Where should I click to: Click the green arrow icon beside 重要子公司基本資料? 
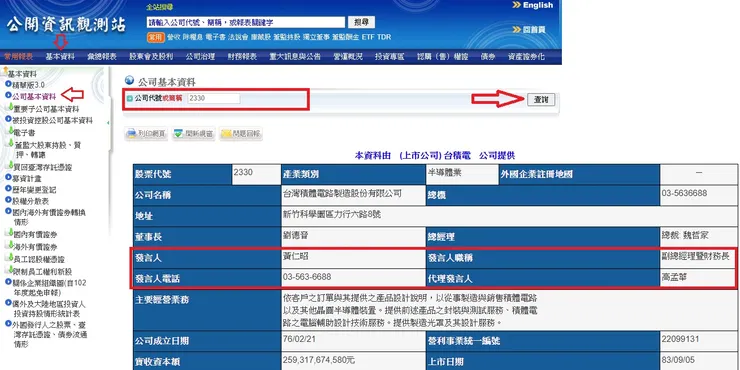pyautogui.click(x=10, y=108)
